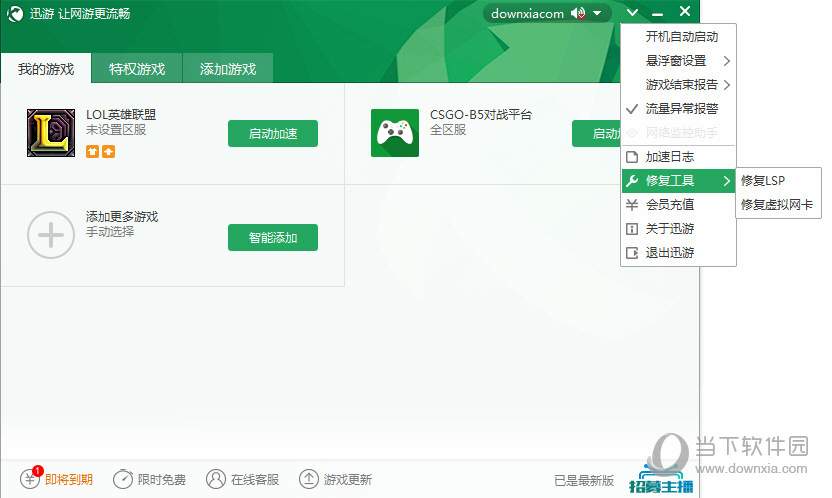Collapse the main menu chevron in title bar
The width and height of the screenshot is (832, 498).
click(x=631, y=12)
